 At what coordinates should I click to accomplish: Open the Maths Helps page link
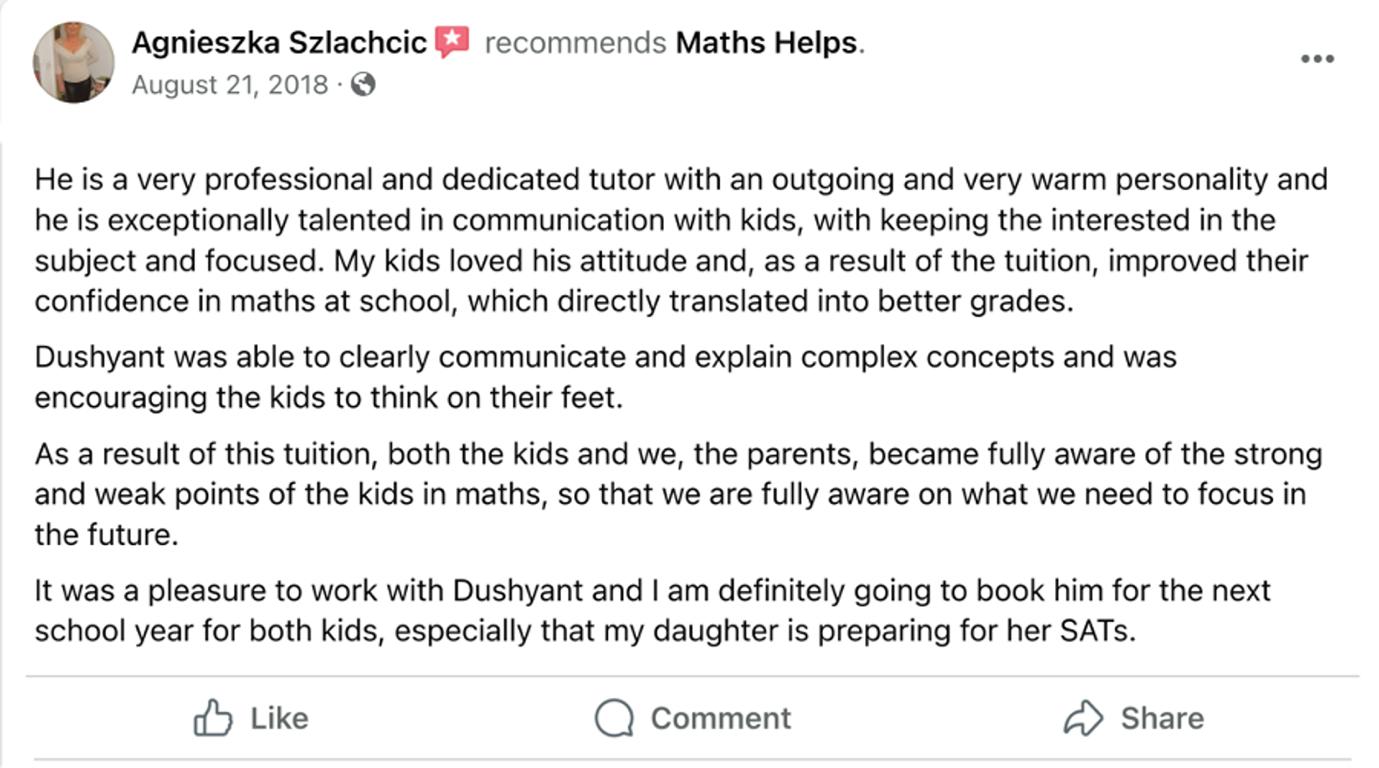(x=766, y=43)
